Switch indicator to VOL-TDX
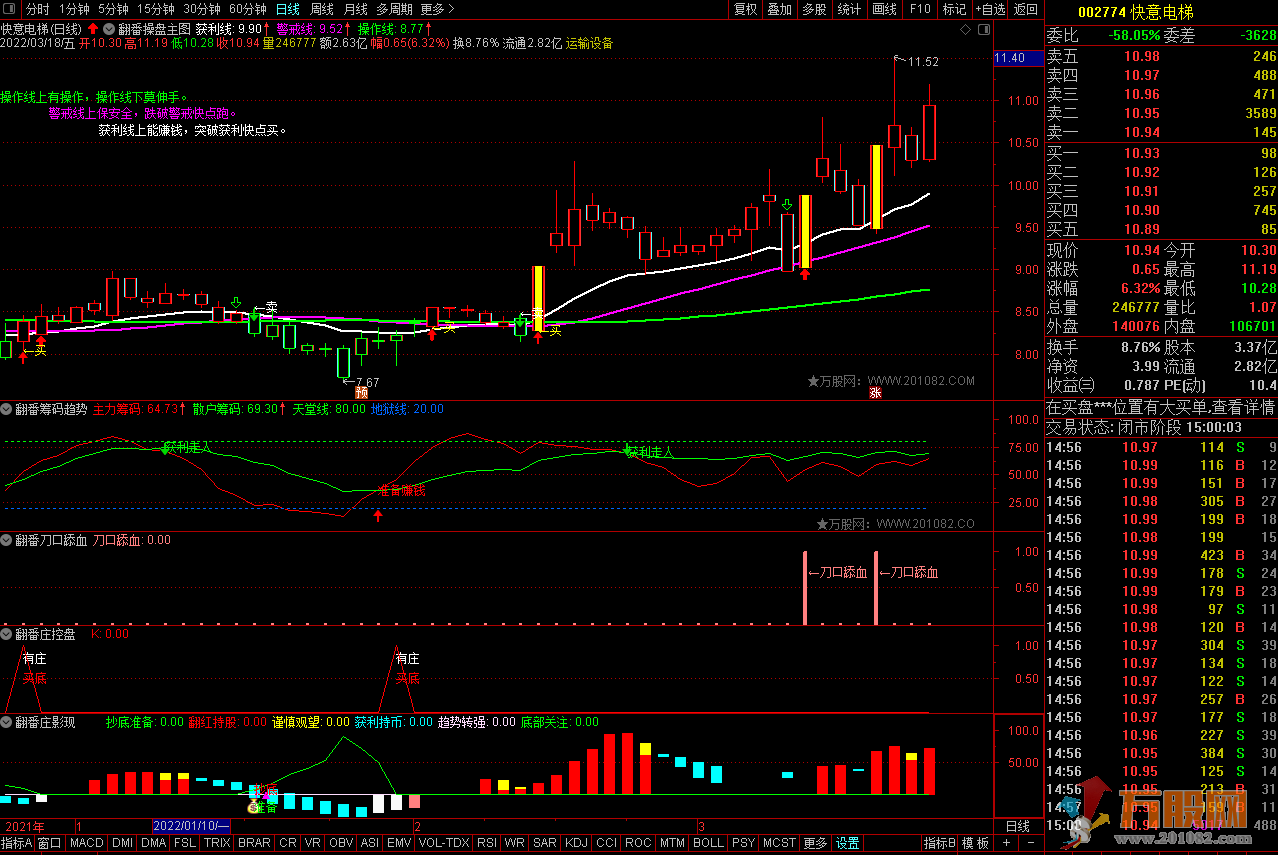The image size is (1278, 855). point(444,843)
